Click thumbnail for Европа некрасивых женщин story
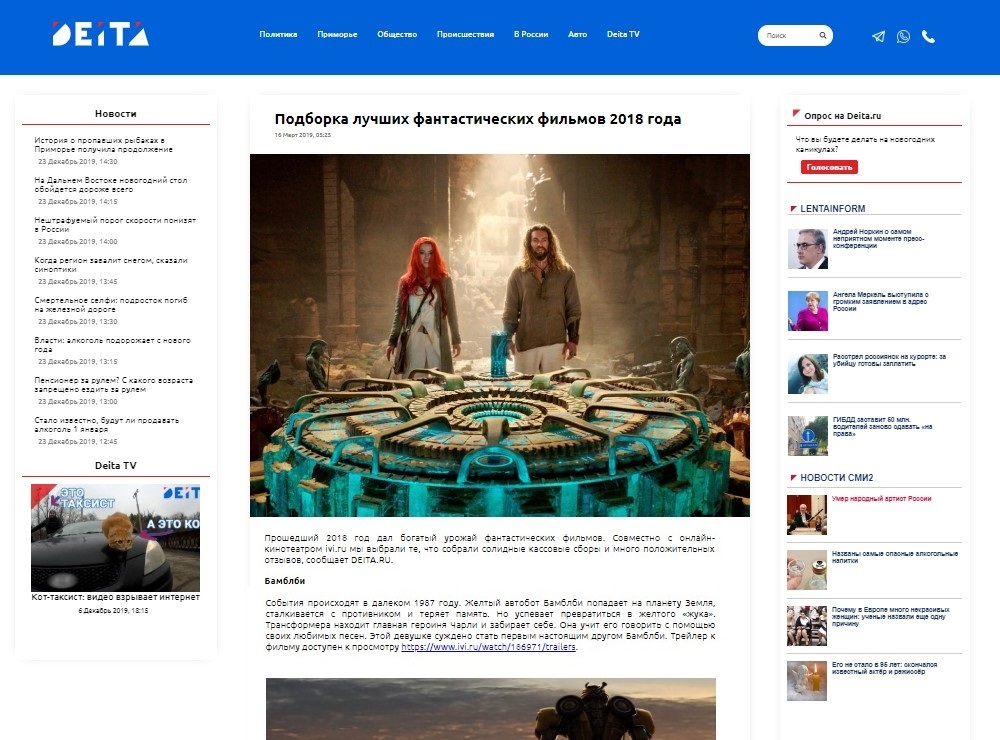 point(807,626)
